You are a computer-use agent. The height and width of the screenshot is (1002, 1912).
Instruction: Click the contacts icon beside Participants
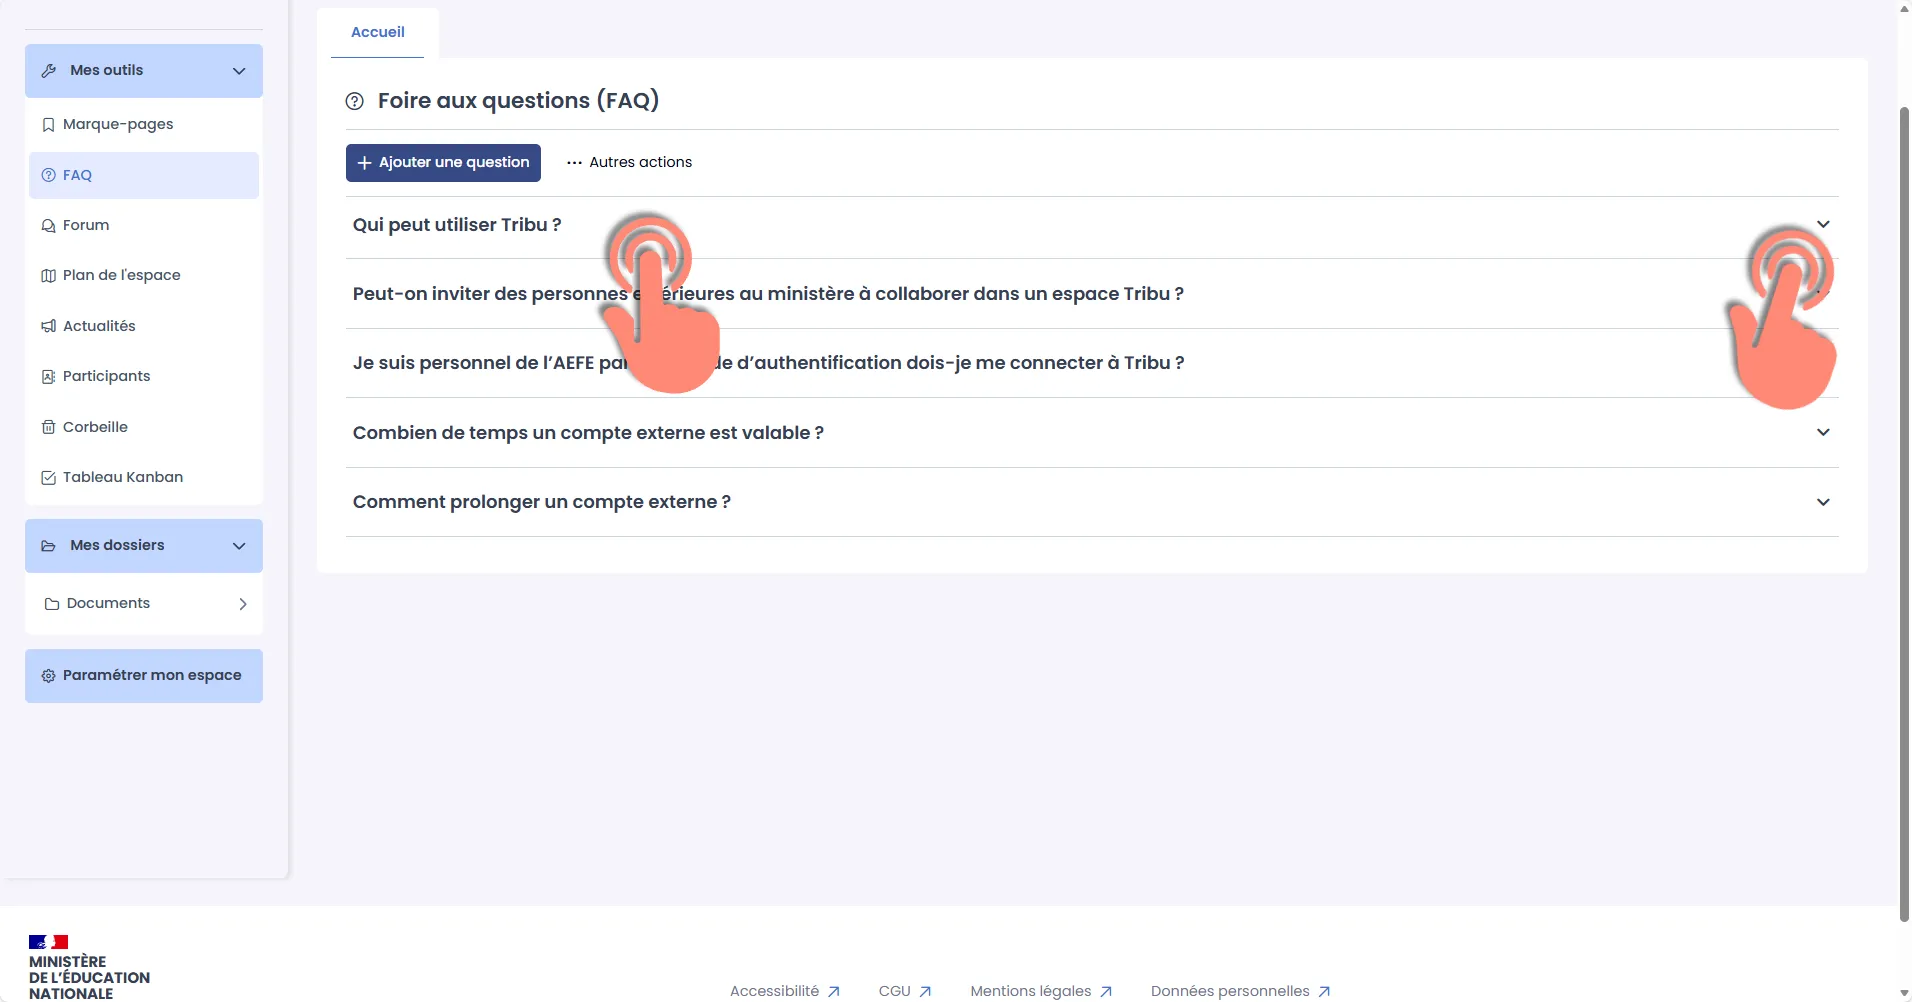48,377
